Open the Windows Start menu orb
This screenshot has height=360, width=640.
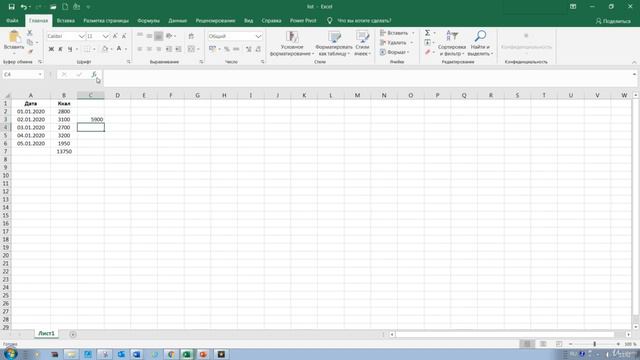coord(10,353)
